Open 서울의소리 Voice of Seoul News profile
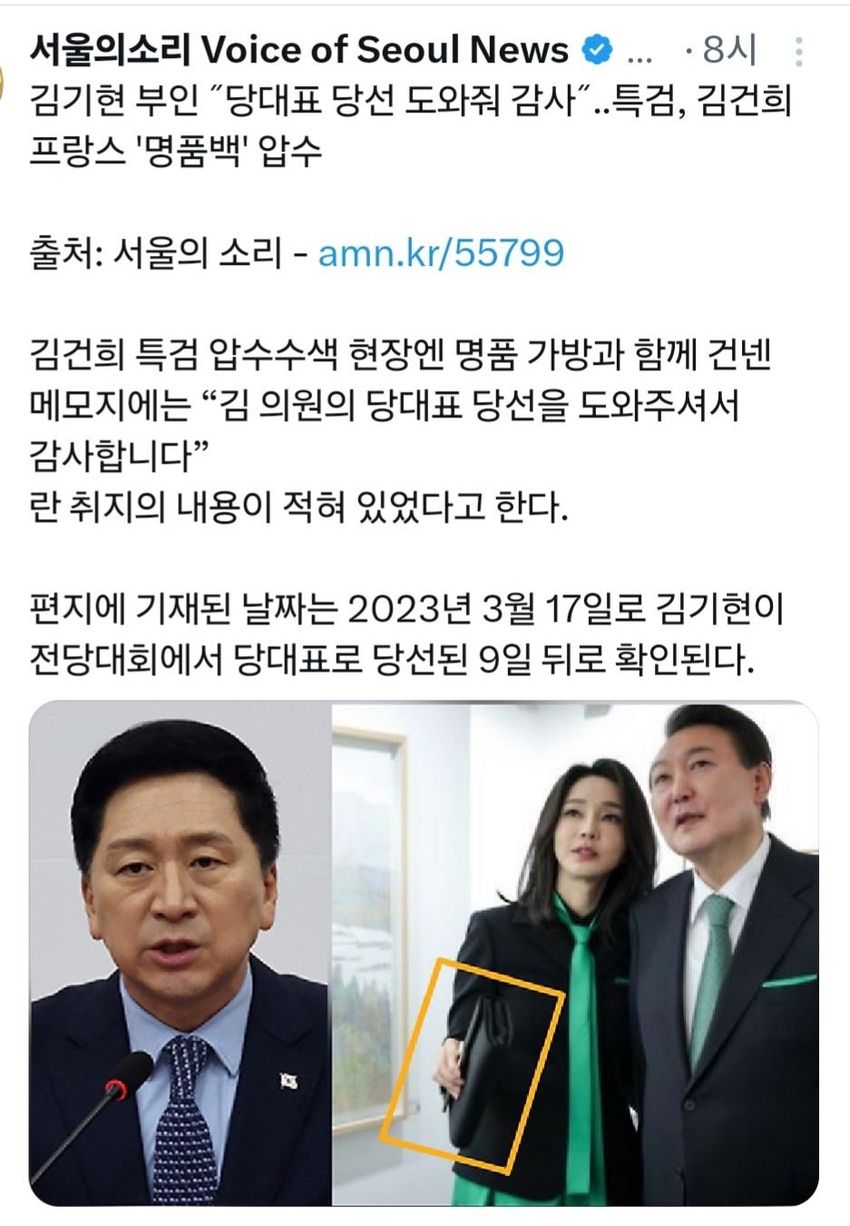 coord(300,49)
